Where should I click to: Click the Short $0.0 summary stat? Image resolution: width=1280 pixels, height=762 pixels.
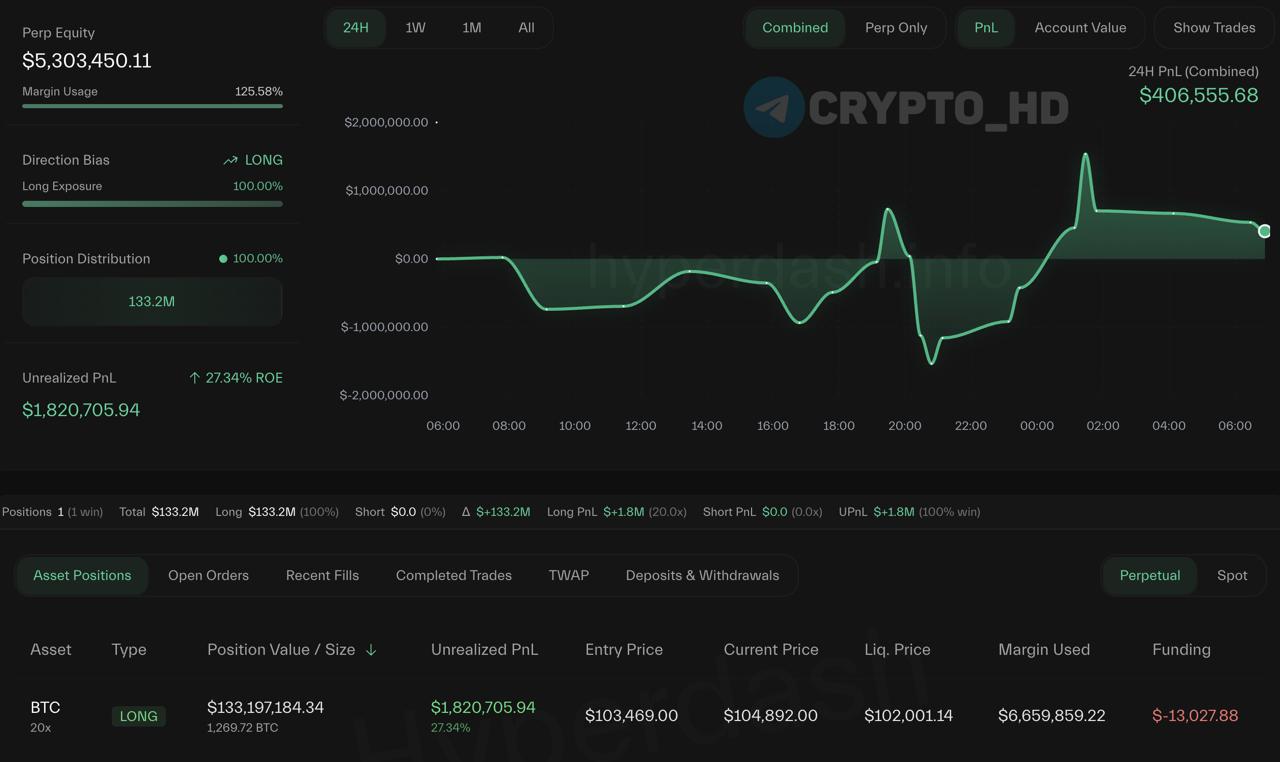400,512
